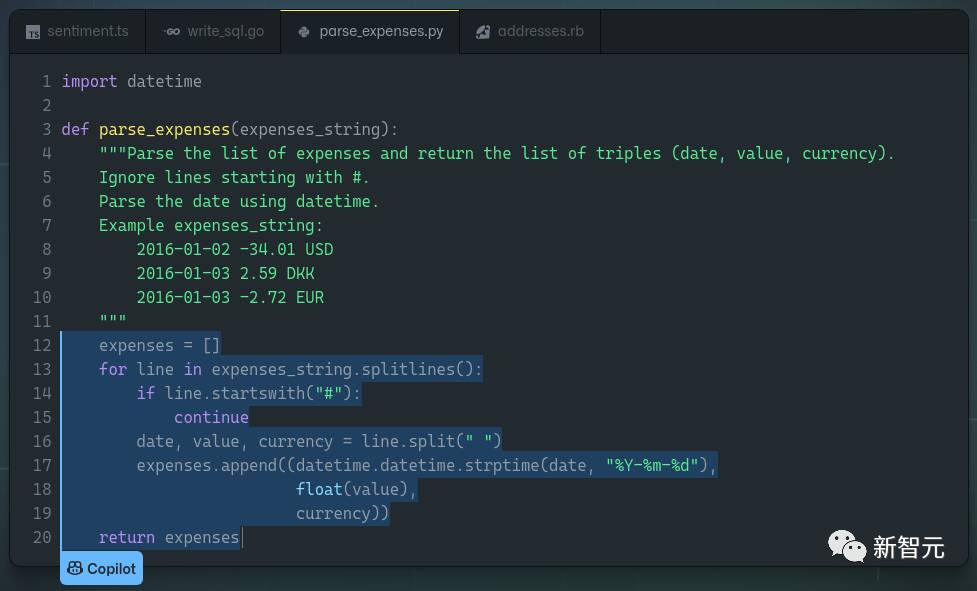Click the TypeScript icon on sentiment.ts tab

(x=33, y=32)
